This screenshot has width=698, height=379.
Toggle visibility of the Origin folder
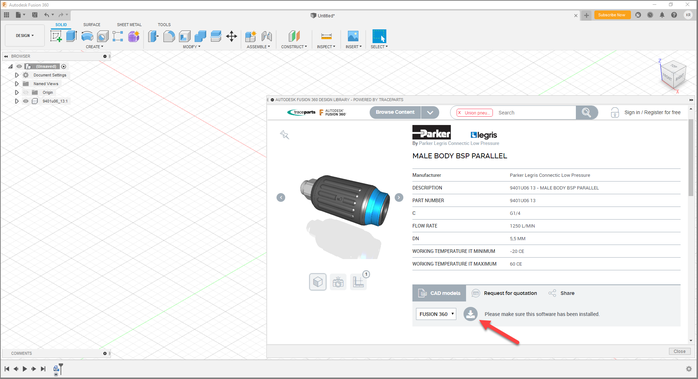tap(26, 92)
